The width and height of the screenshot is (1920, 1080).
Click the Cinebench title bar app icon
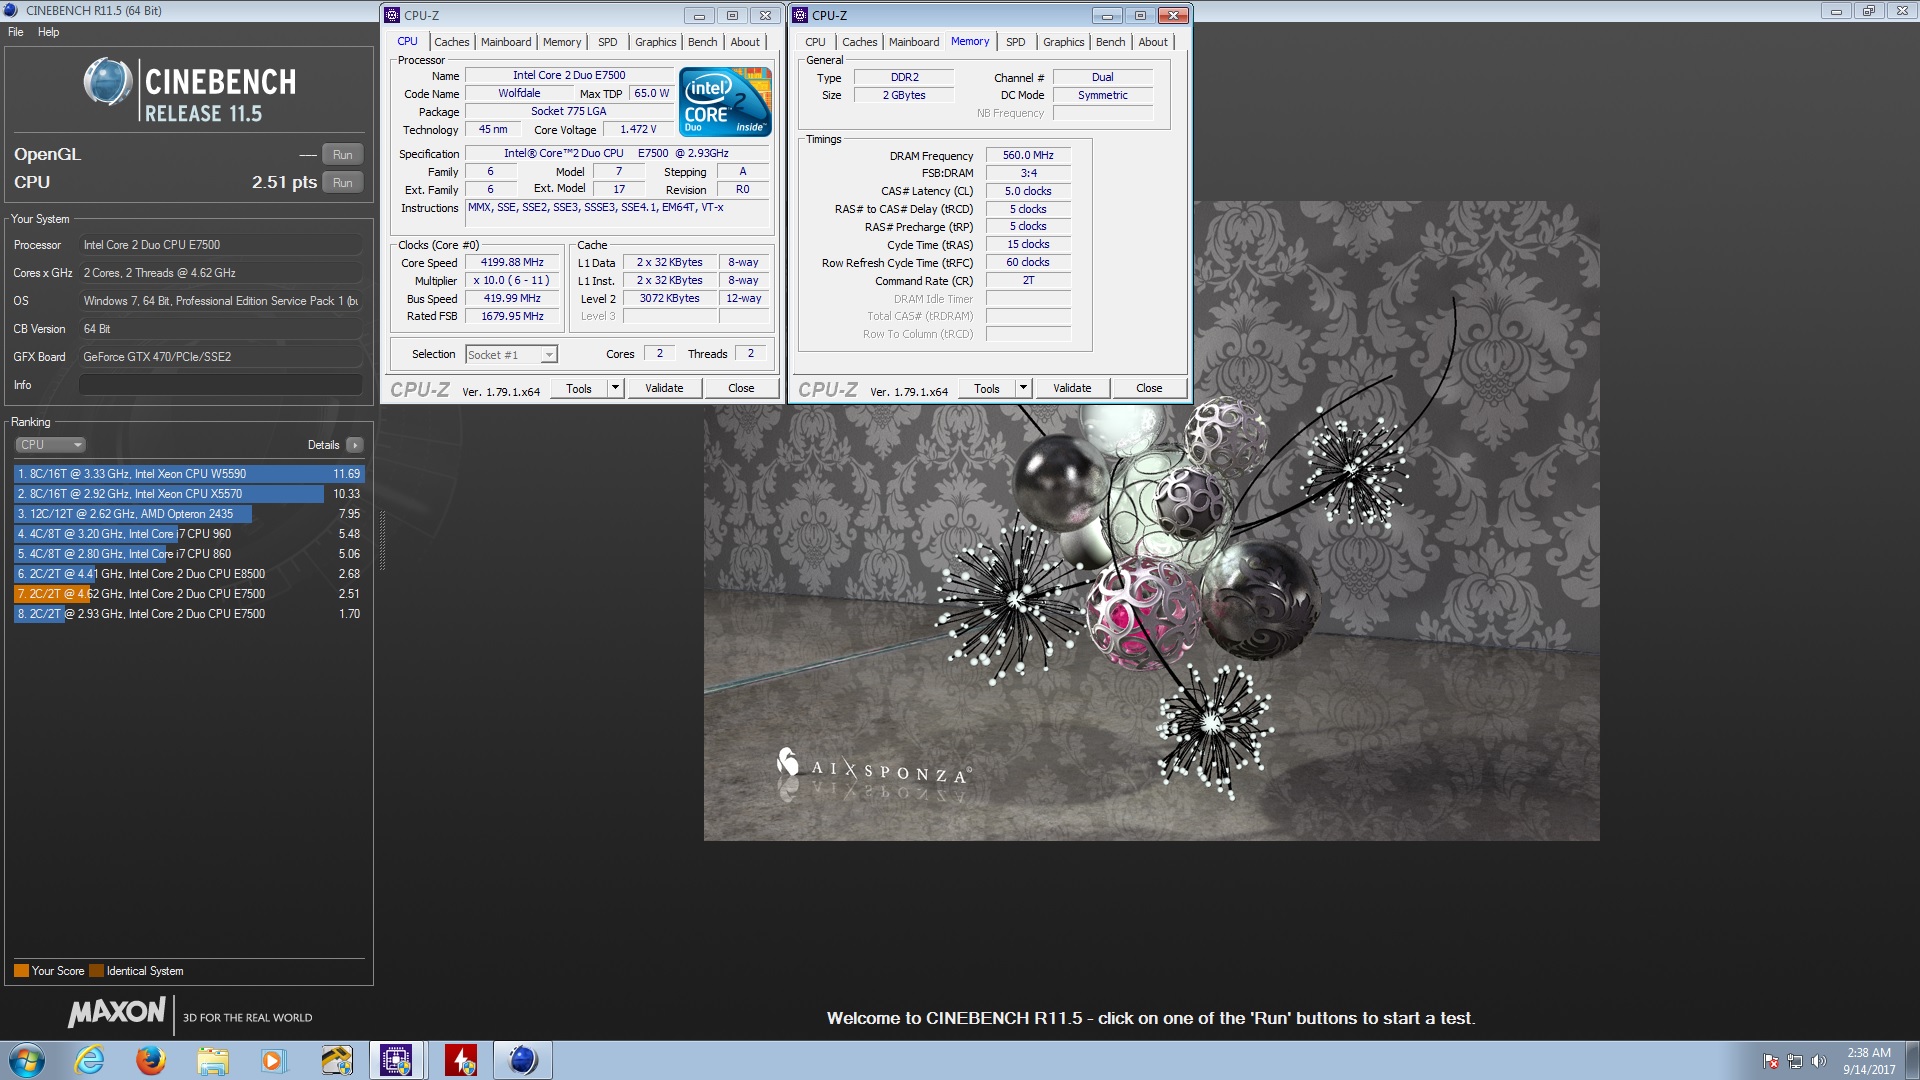[11, 10]
